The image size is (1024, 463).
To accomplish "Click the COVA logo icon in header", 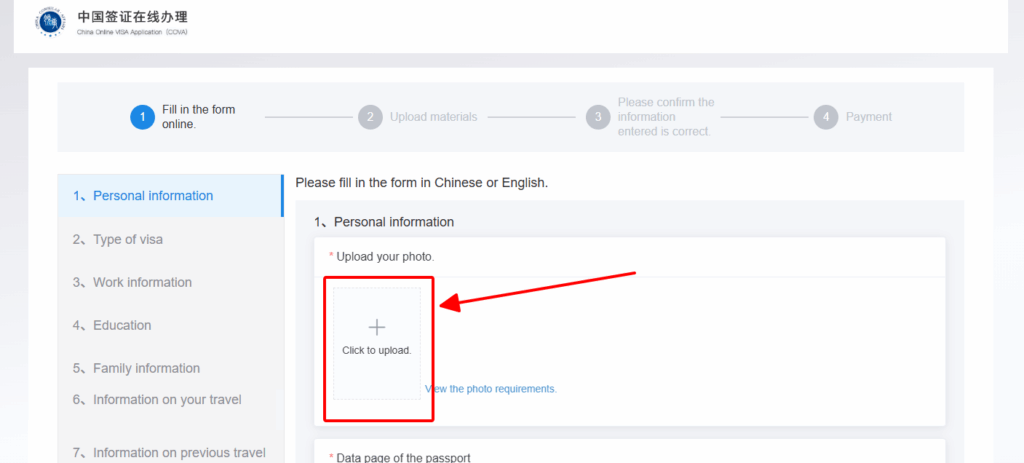I will (x=52, y=22).
